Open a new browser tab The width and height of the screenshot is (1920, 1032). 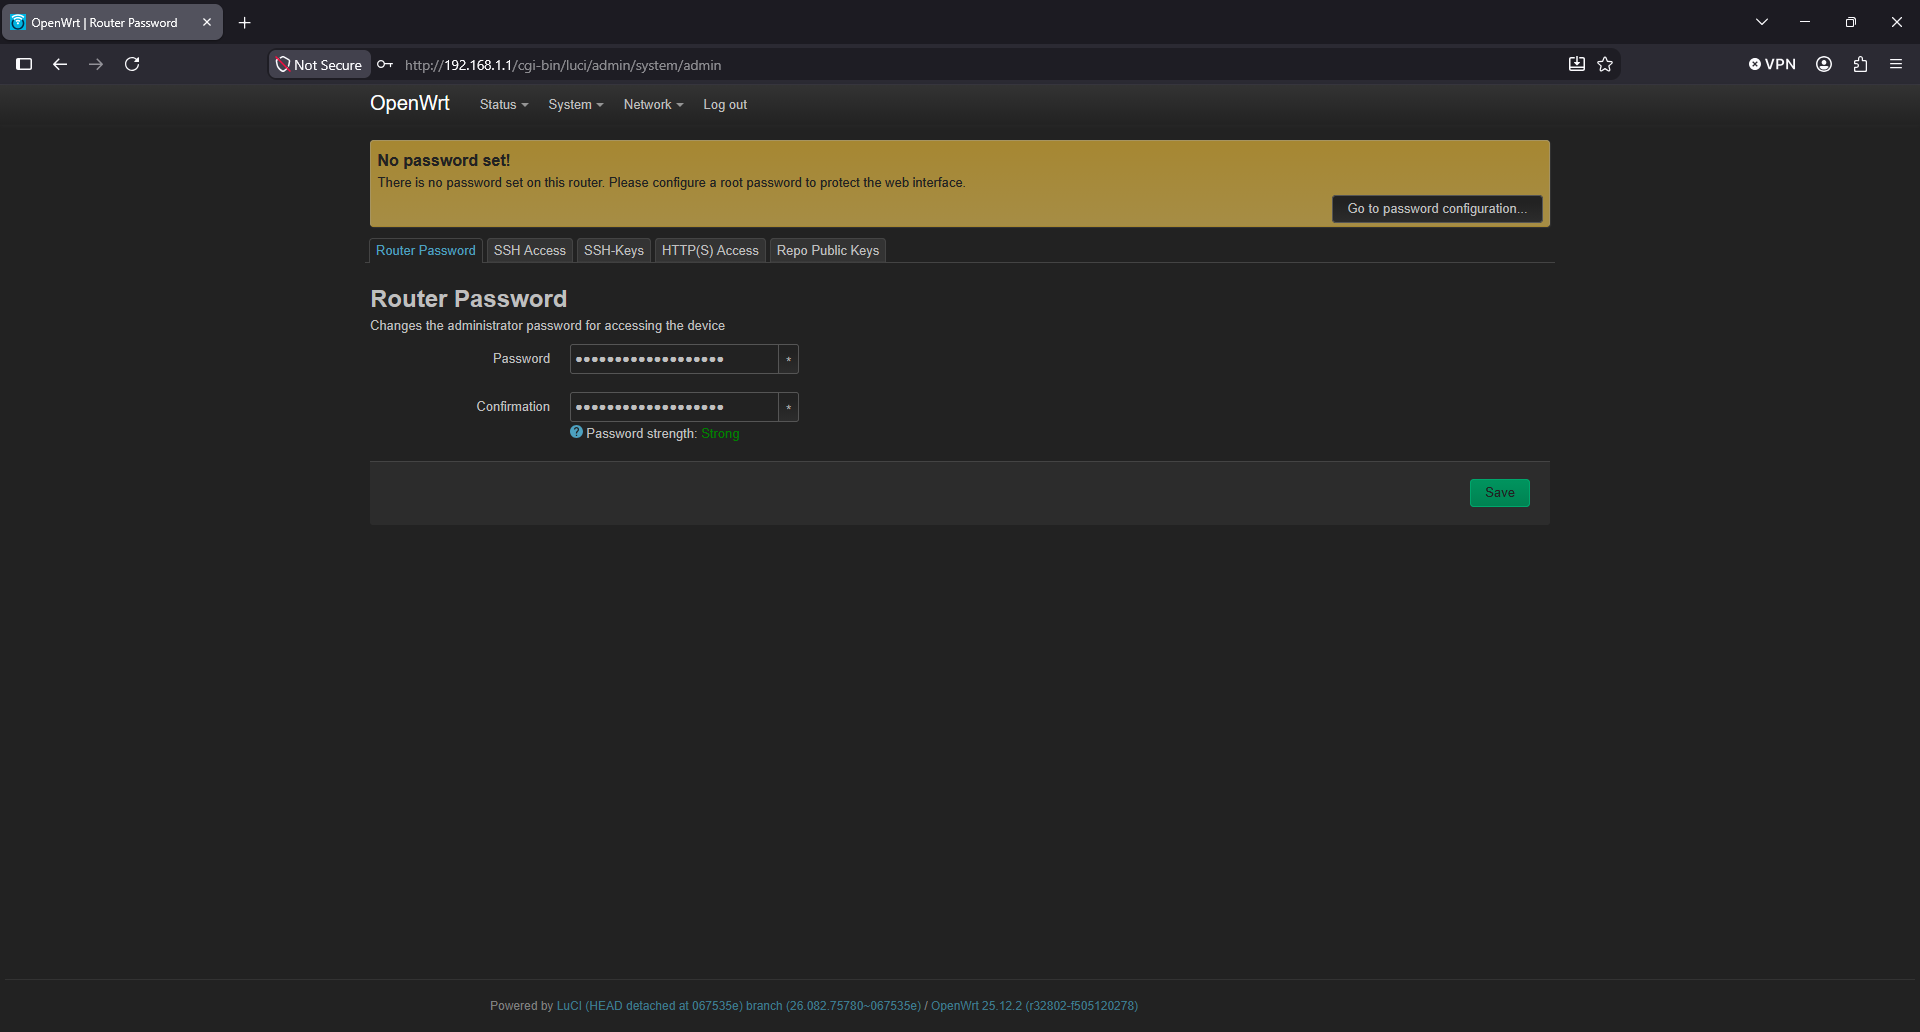tap(245, 22)
